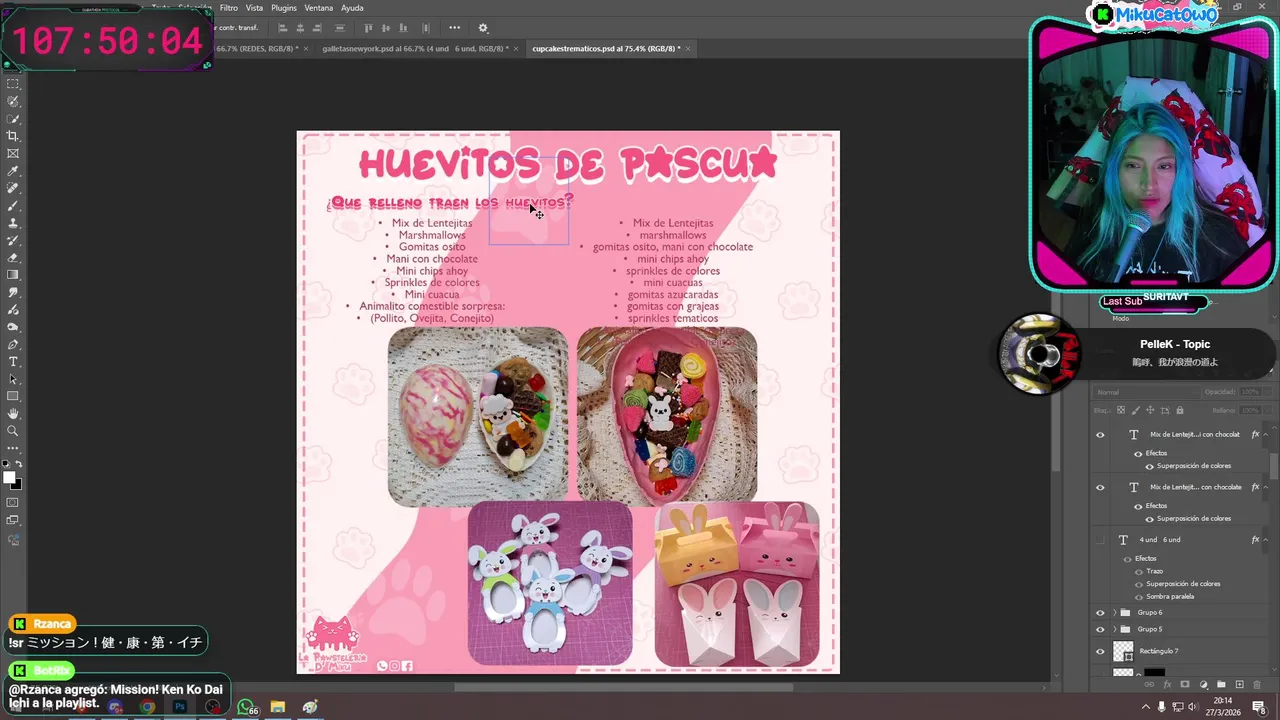Toggle Quick Mask mode
The height and width of the screenshot is (720, 1280).
(13, 502)
